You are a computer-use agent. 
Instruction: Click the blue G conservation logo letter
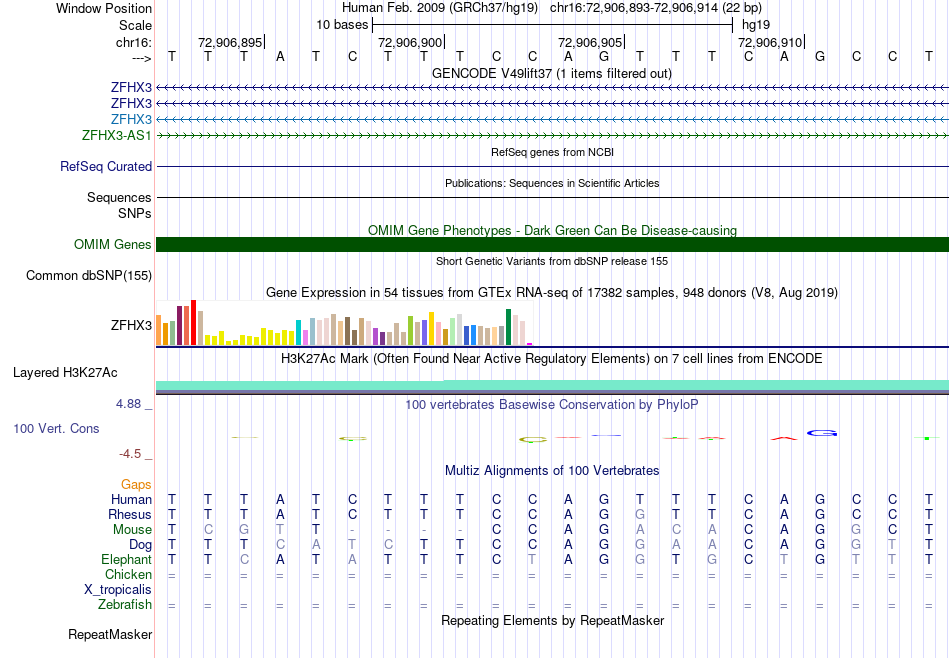click(x=822, y=433)
